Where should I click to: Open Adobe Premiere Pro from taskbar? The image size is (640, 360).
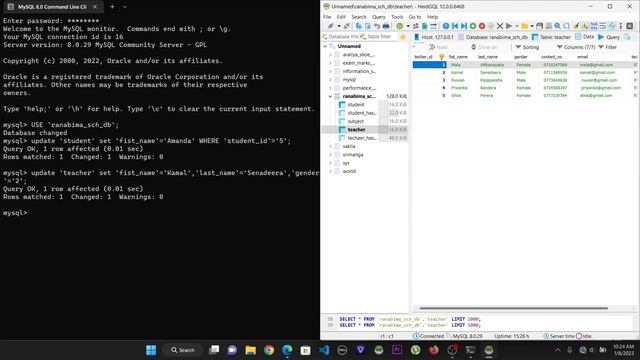tap(397, 350)
